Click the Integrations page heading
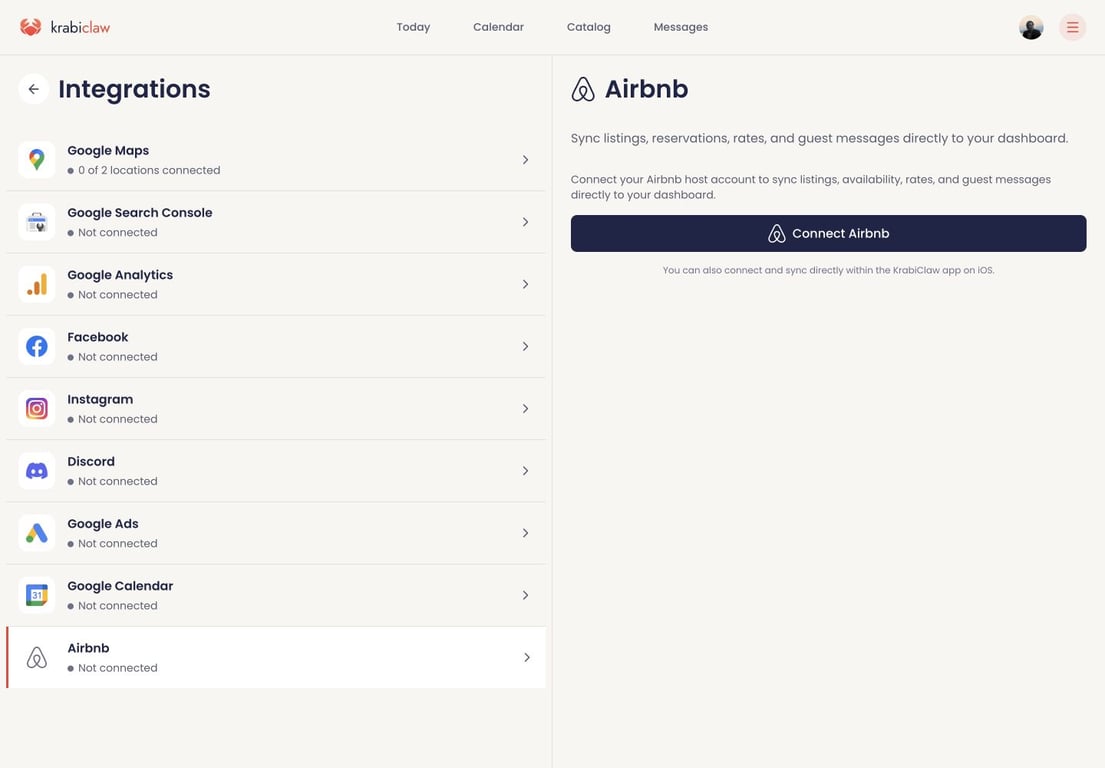This screenshot has width=1105, height=768. coord(134,89)
